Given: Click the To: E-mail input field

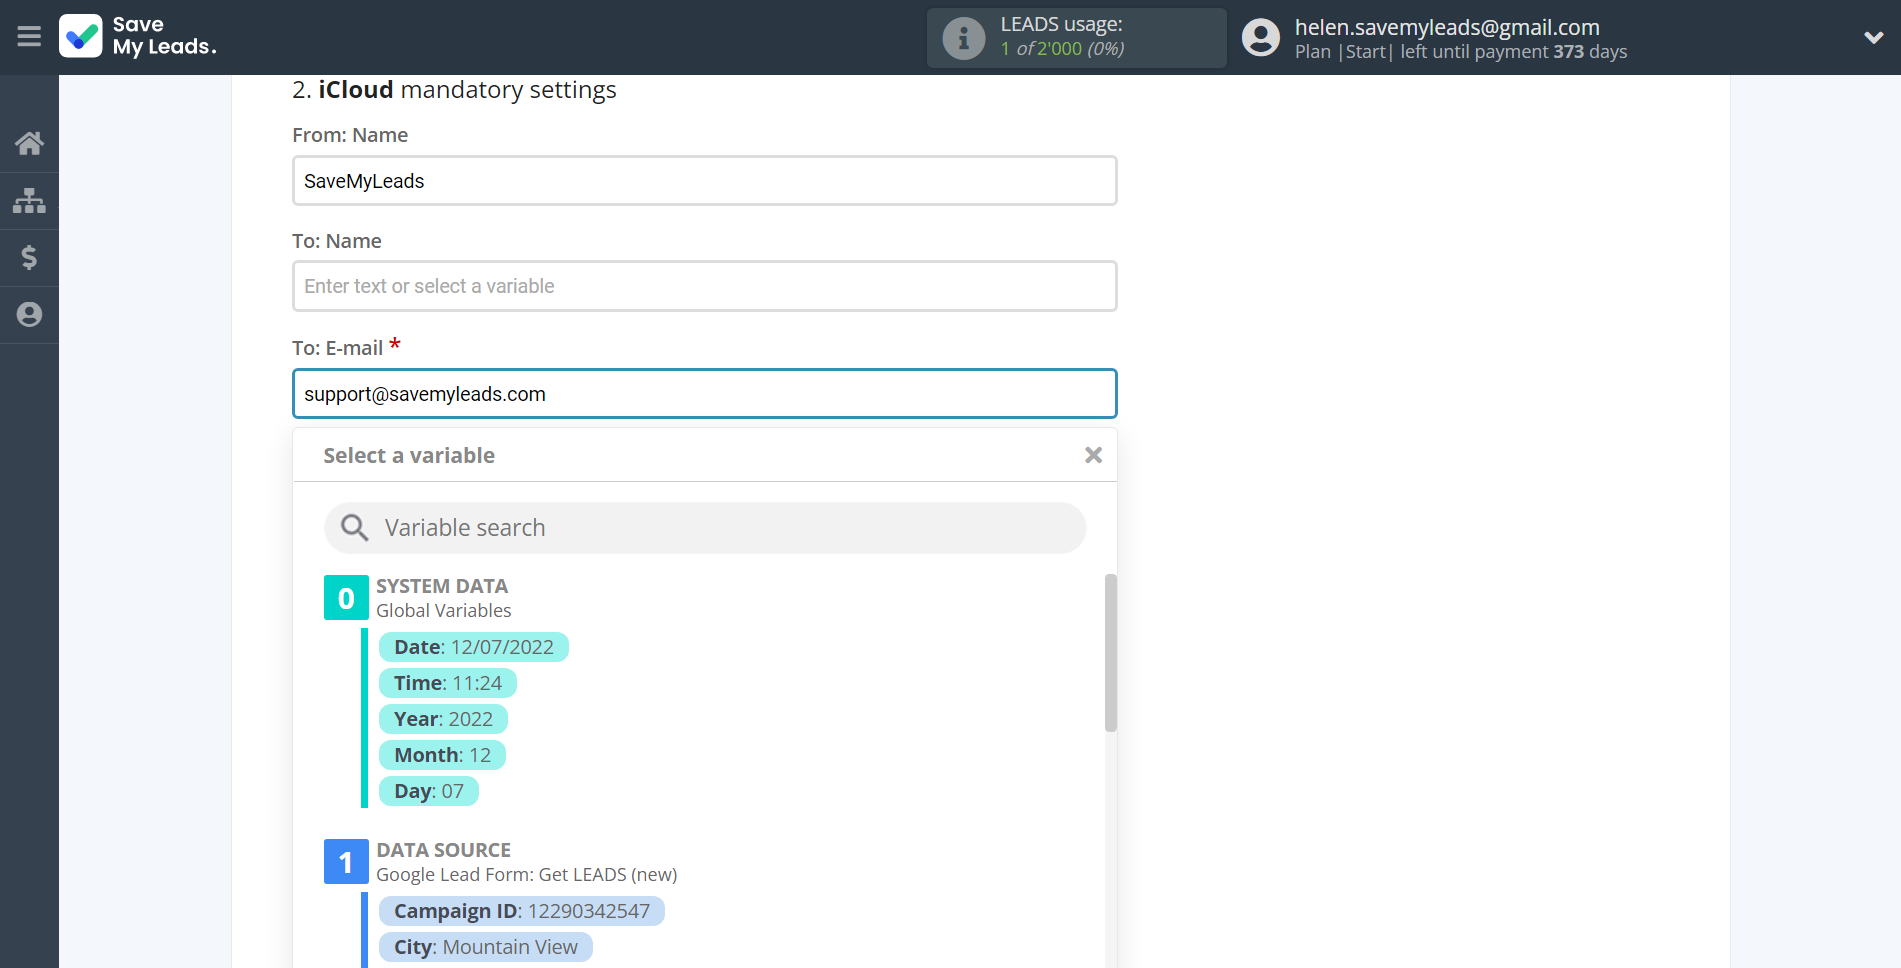Looking at the screenshot, I should 705,394.
